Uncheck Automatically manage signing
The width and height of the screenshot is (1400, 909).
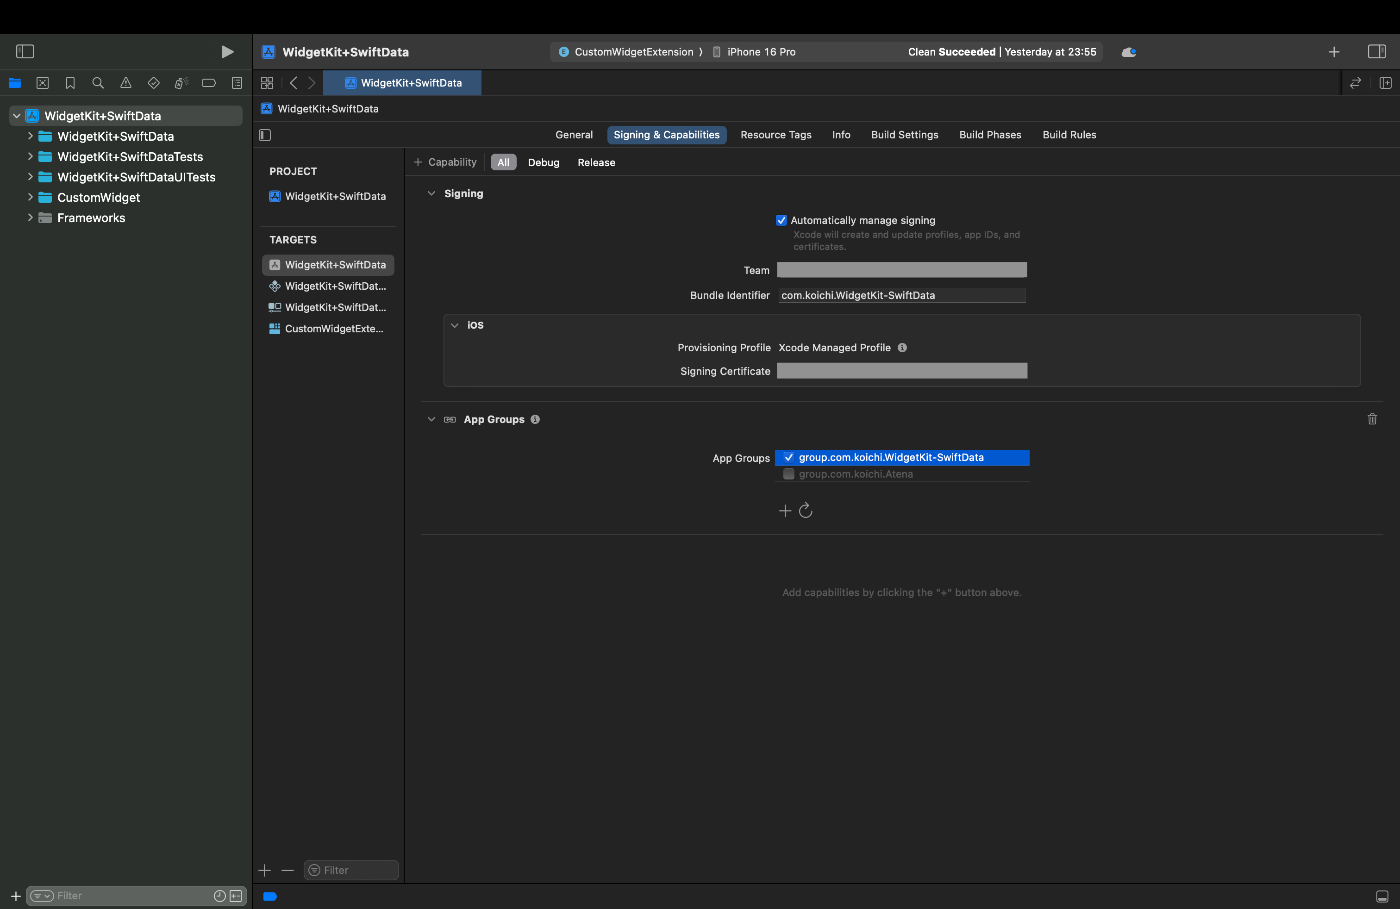pos(782,220)
